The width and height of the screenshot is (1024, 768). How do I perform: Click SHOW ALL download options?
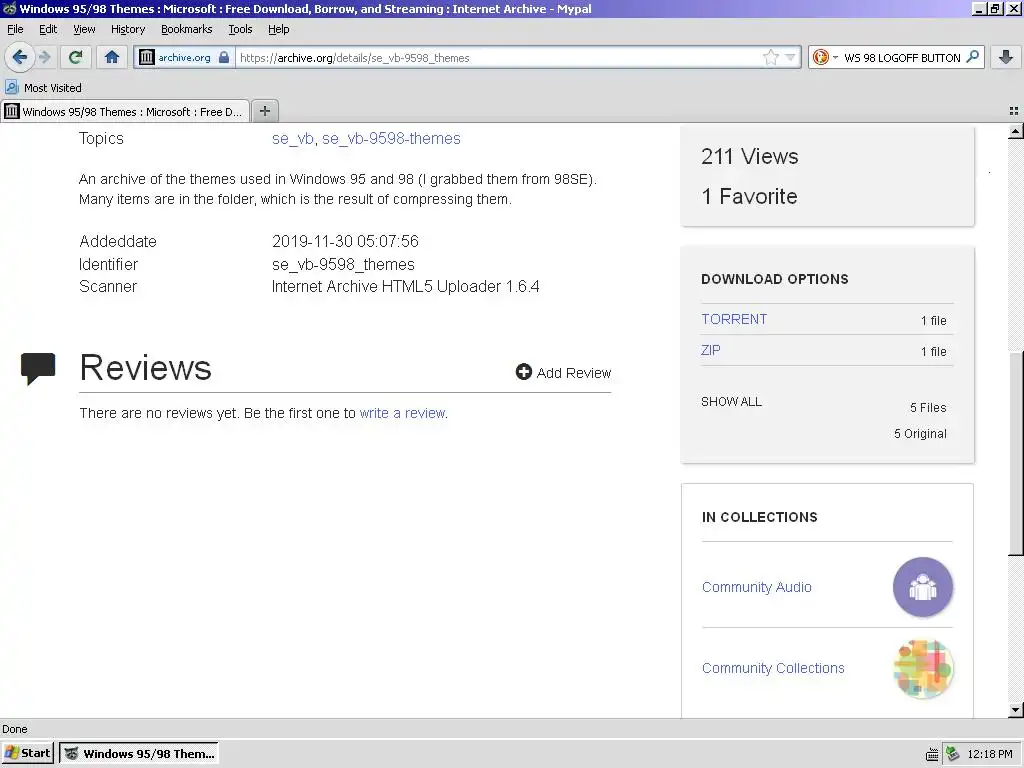click(731, 402)
